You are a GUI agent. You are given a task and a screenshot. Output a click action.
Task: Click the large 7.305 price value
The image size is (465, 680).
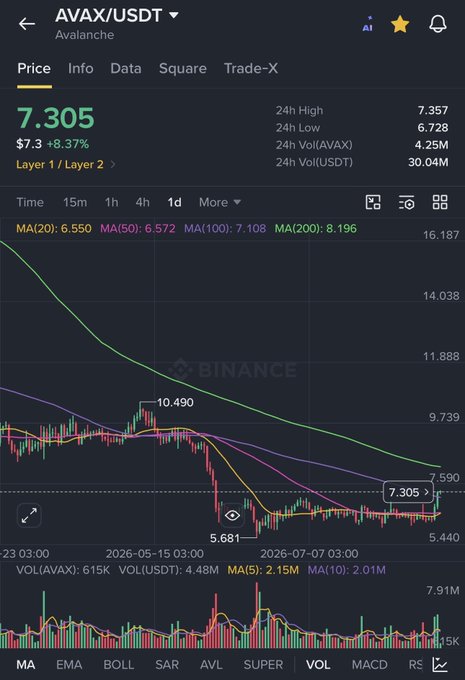56,118
